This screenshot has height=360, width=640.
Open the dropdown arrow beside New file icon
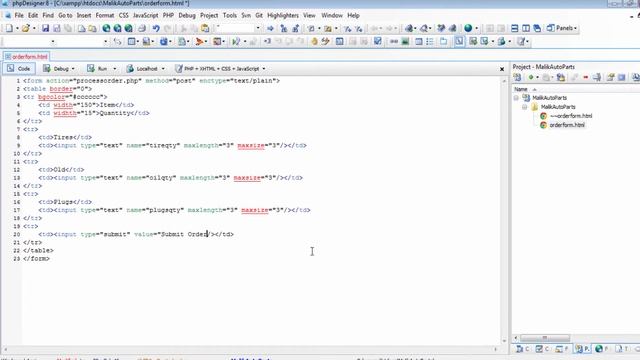[x=17, y=28]
